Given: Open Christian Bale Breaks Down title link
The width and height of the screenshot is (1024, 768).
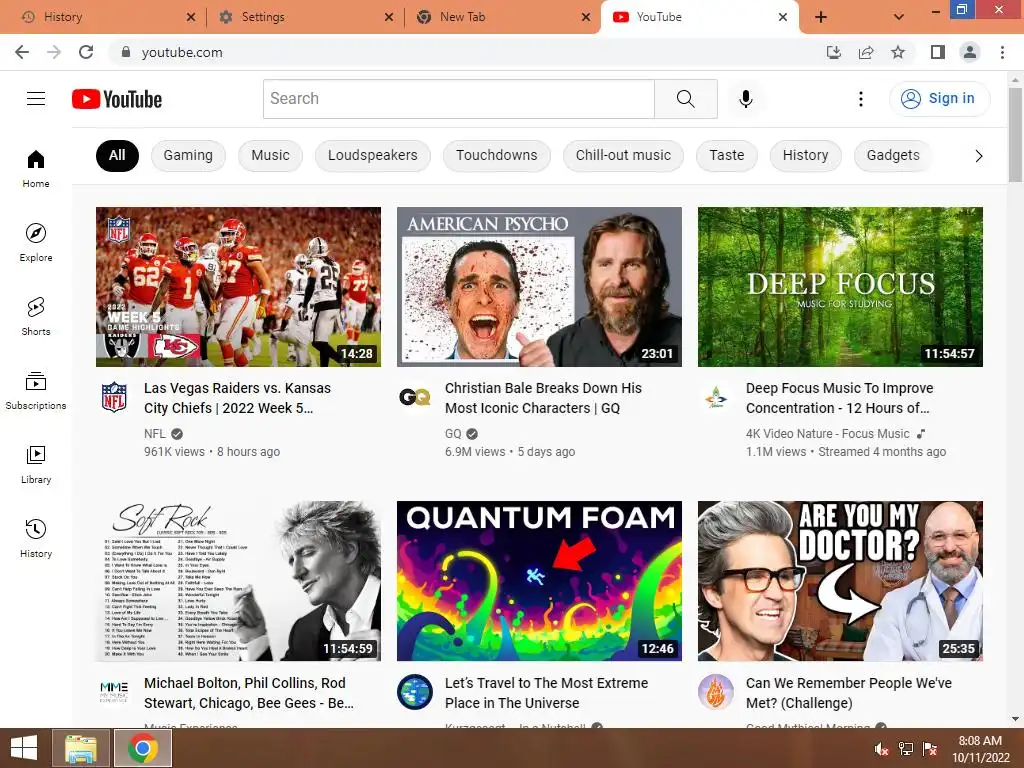Looking at the screenshot, I should tap(543, 398).
